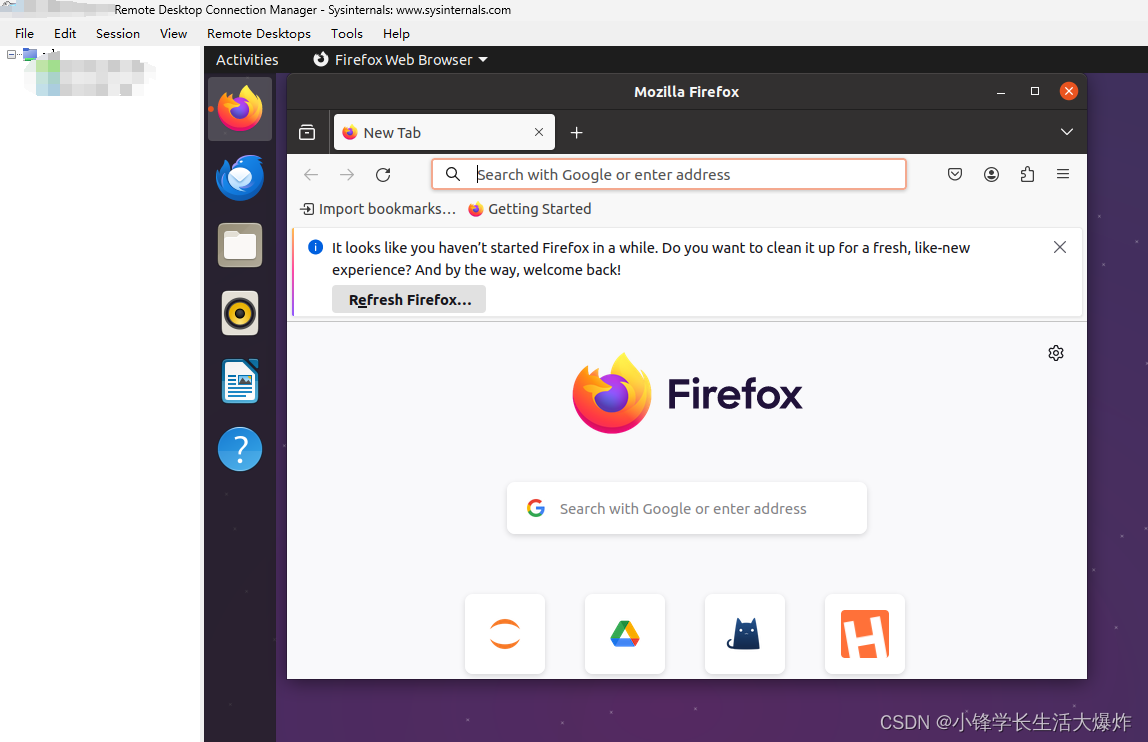Open the Google Drive shortcut tile
1148x742 pixels.
point(625,634)
